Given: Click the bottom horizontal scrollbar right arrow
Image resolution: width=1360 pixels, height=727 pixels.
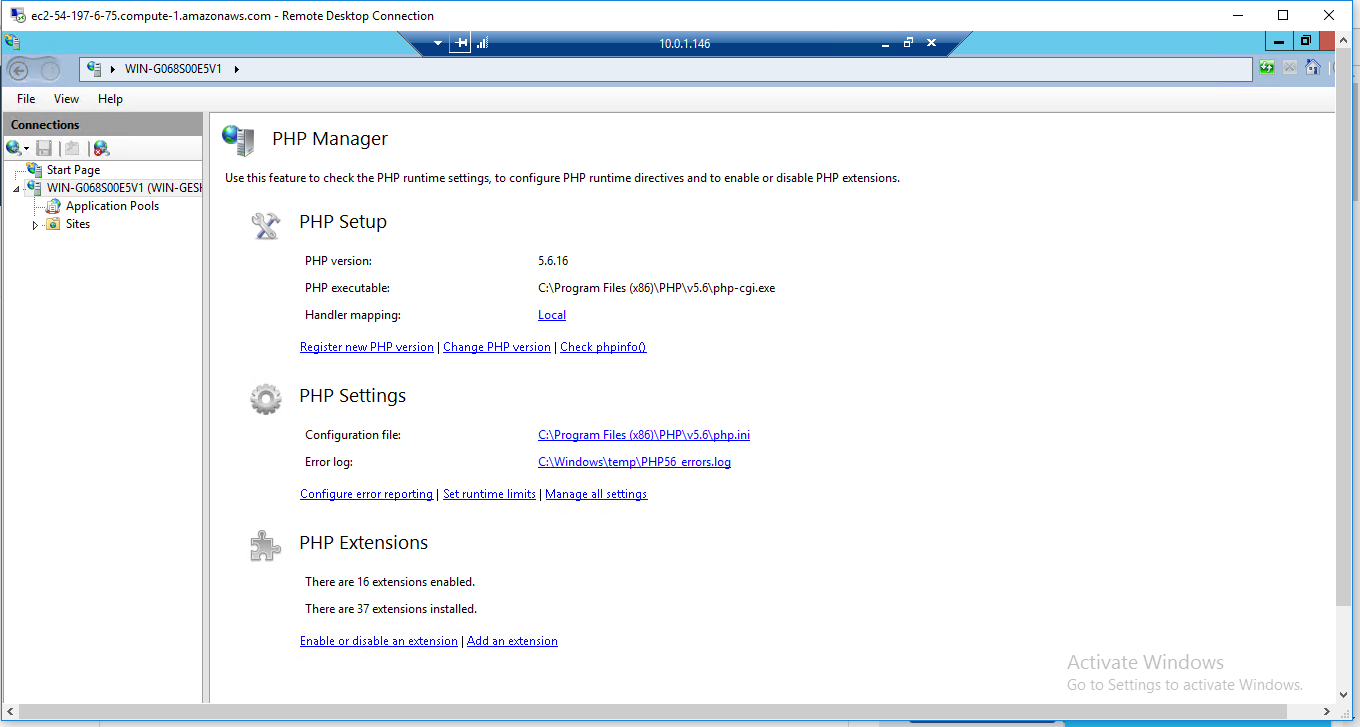Looking at the screenshot, I should pyautogui.click(x=1326, y=710).
